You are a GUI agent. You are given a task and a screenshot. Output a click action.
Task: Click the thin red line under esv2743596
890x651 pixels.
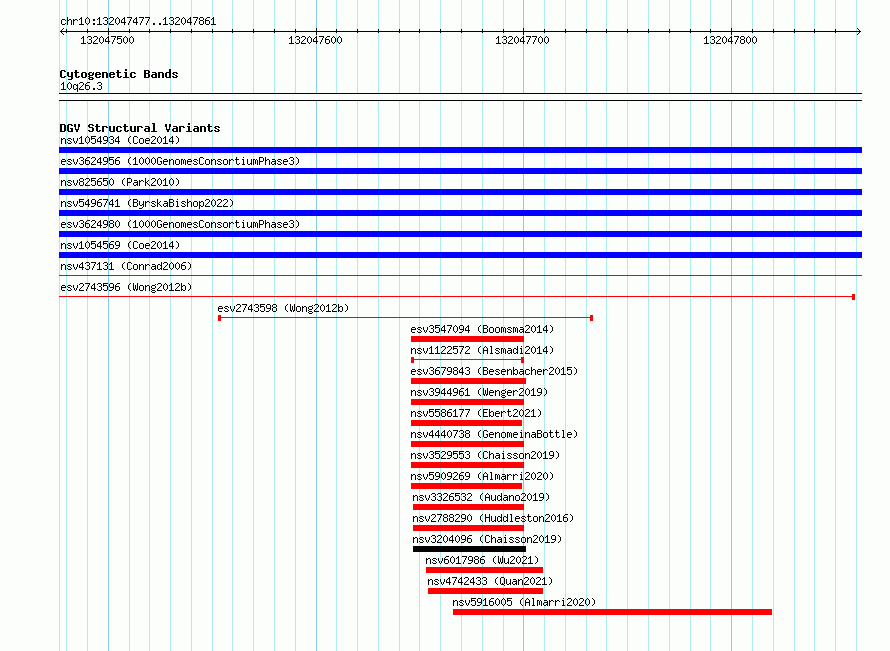tap(457, 297)
